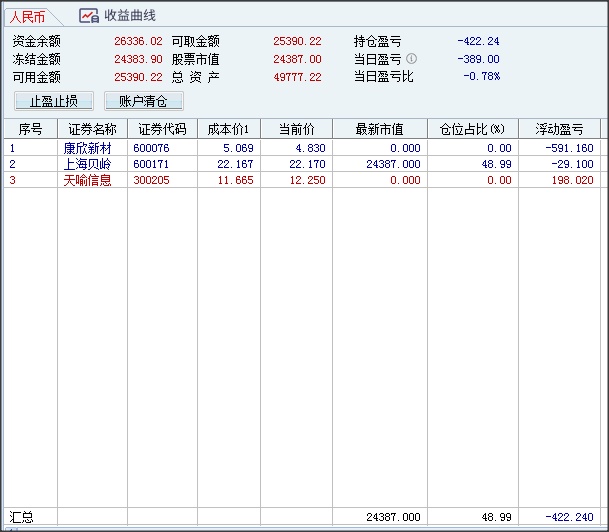Click serial number 1 in 康欣新材 row
This screenshot has height=532, width=609.
coord(12,148)
